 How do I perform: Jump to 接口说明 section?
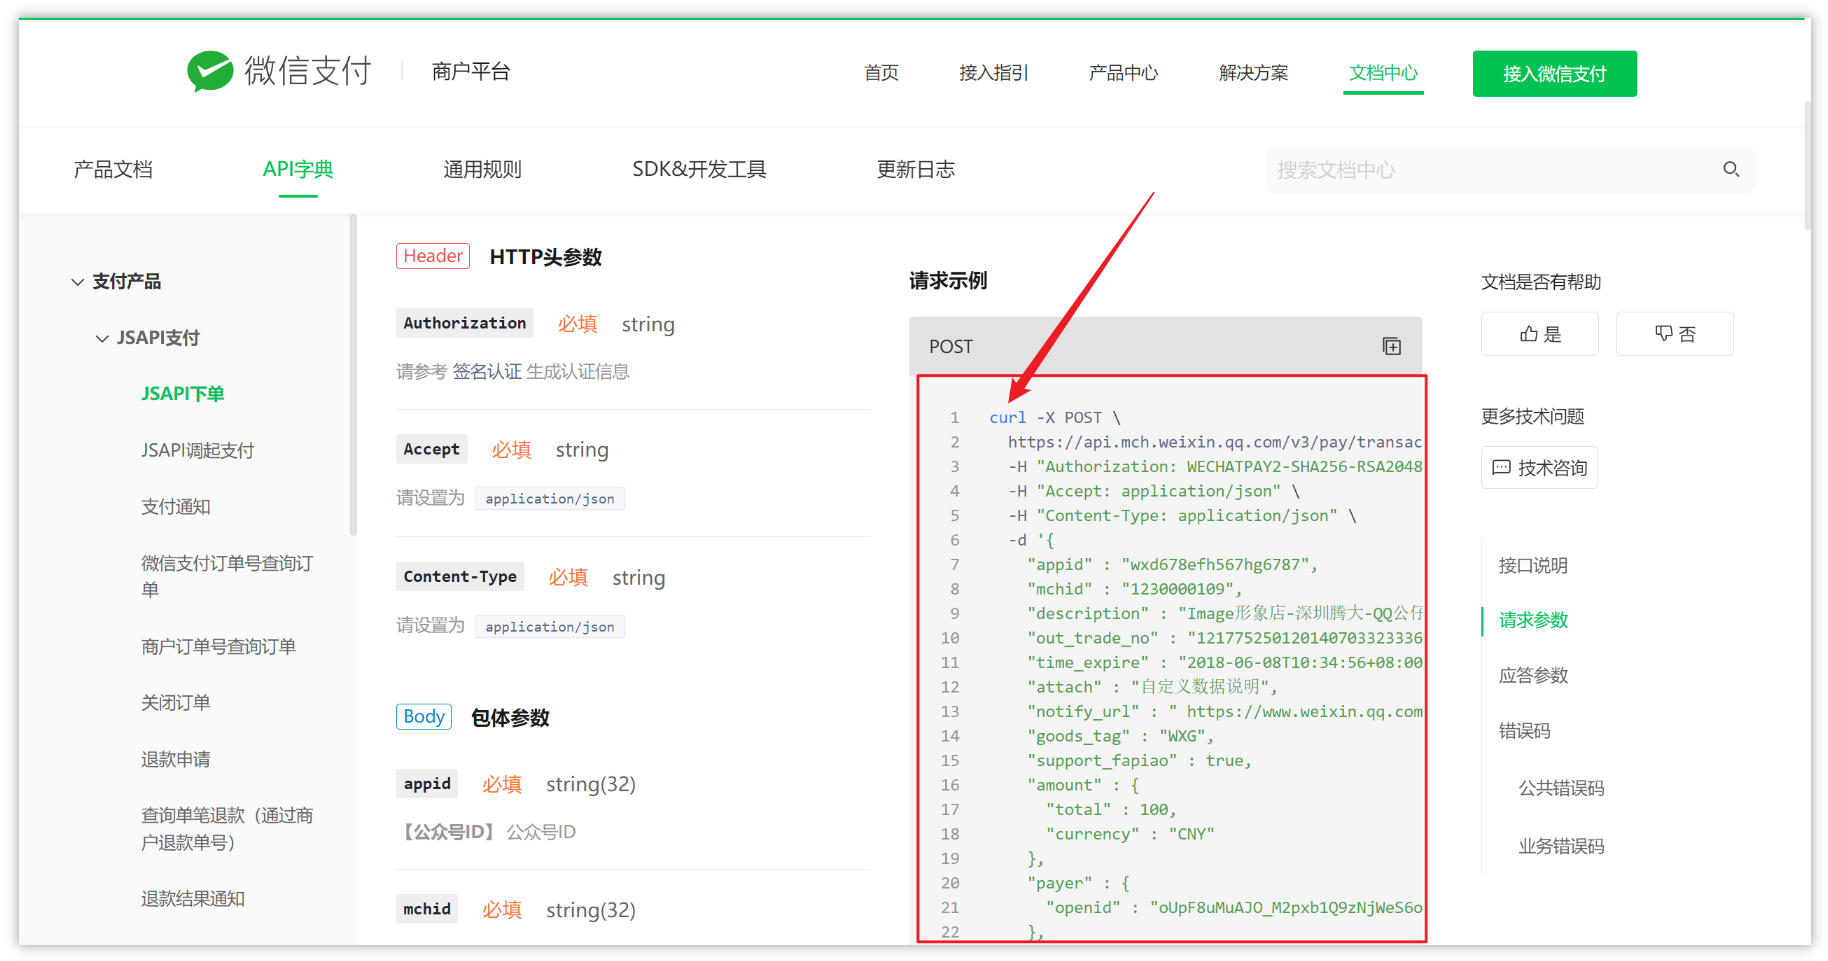[1533, 566]
